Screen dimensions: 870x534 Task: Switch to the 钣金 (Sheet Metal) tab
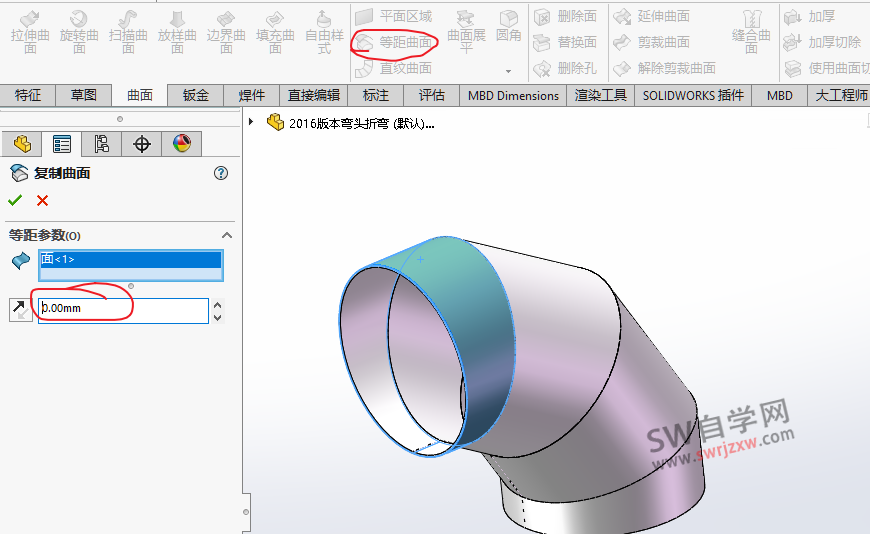[x=196, y=95]
